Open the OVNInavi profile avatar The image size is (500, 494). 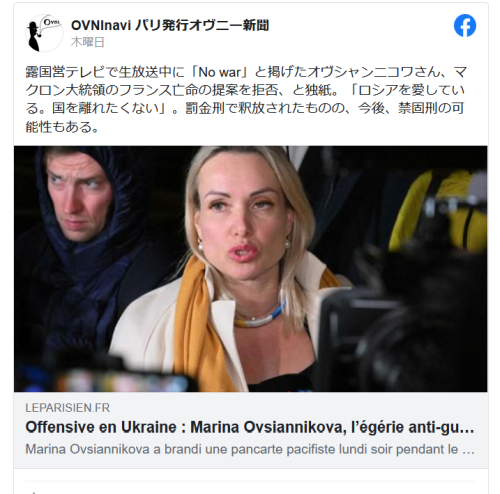(x=44, y=33)
